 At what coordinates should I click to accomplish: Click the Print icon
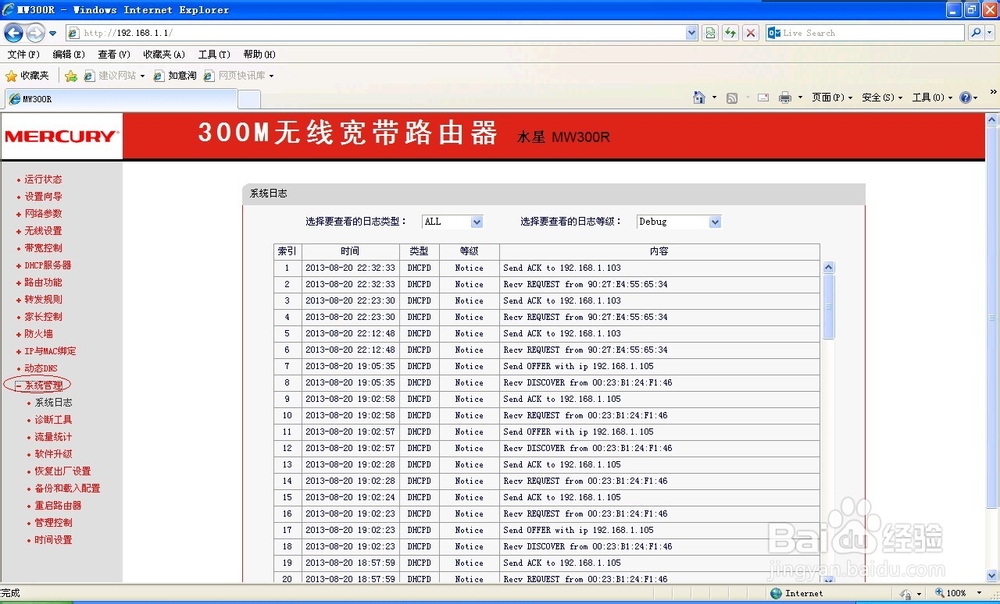click(x=785, y=98)
